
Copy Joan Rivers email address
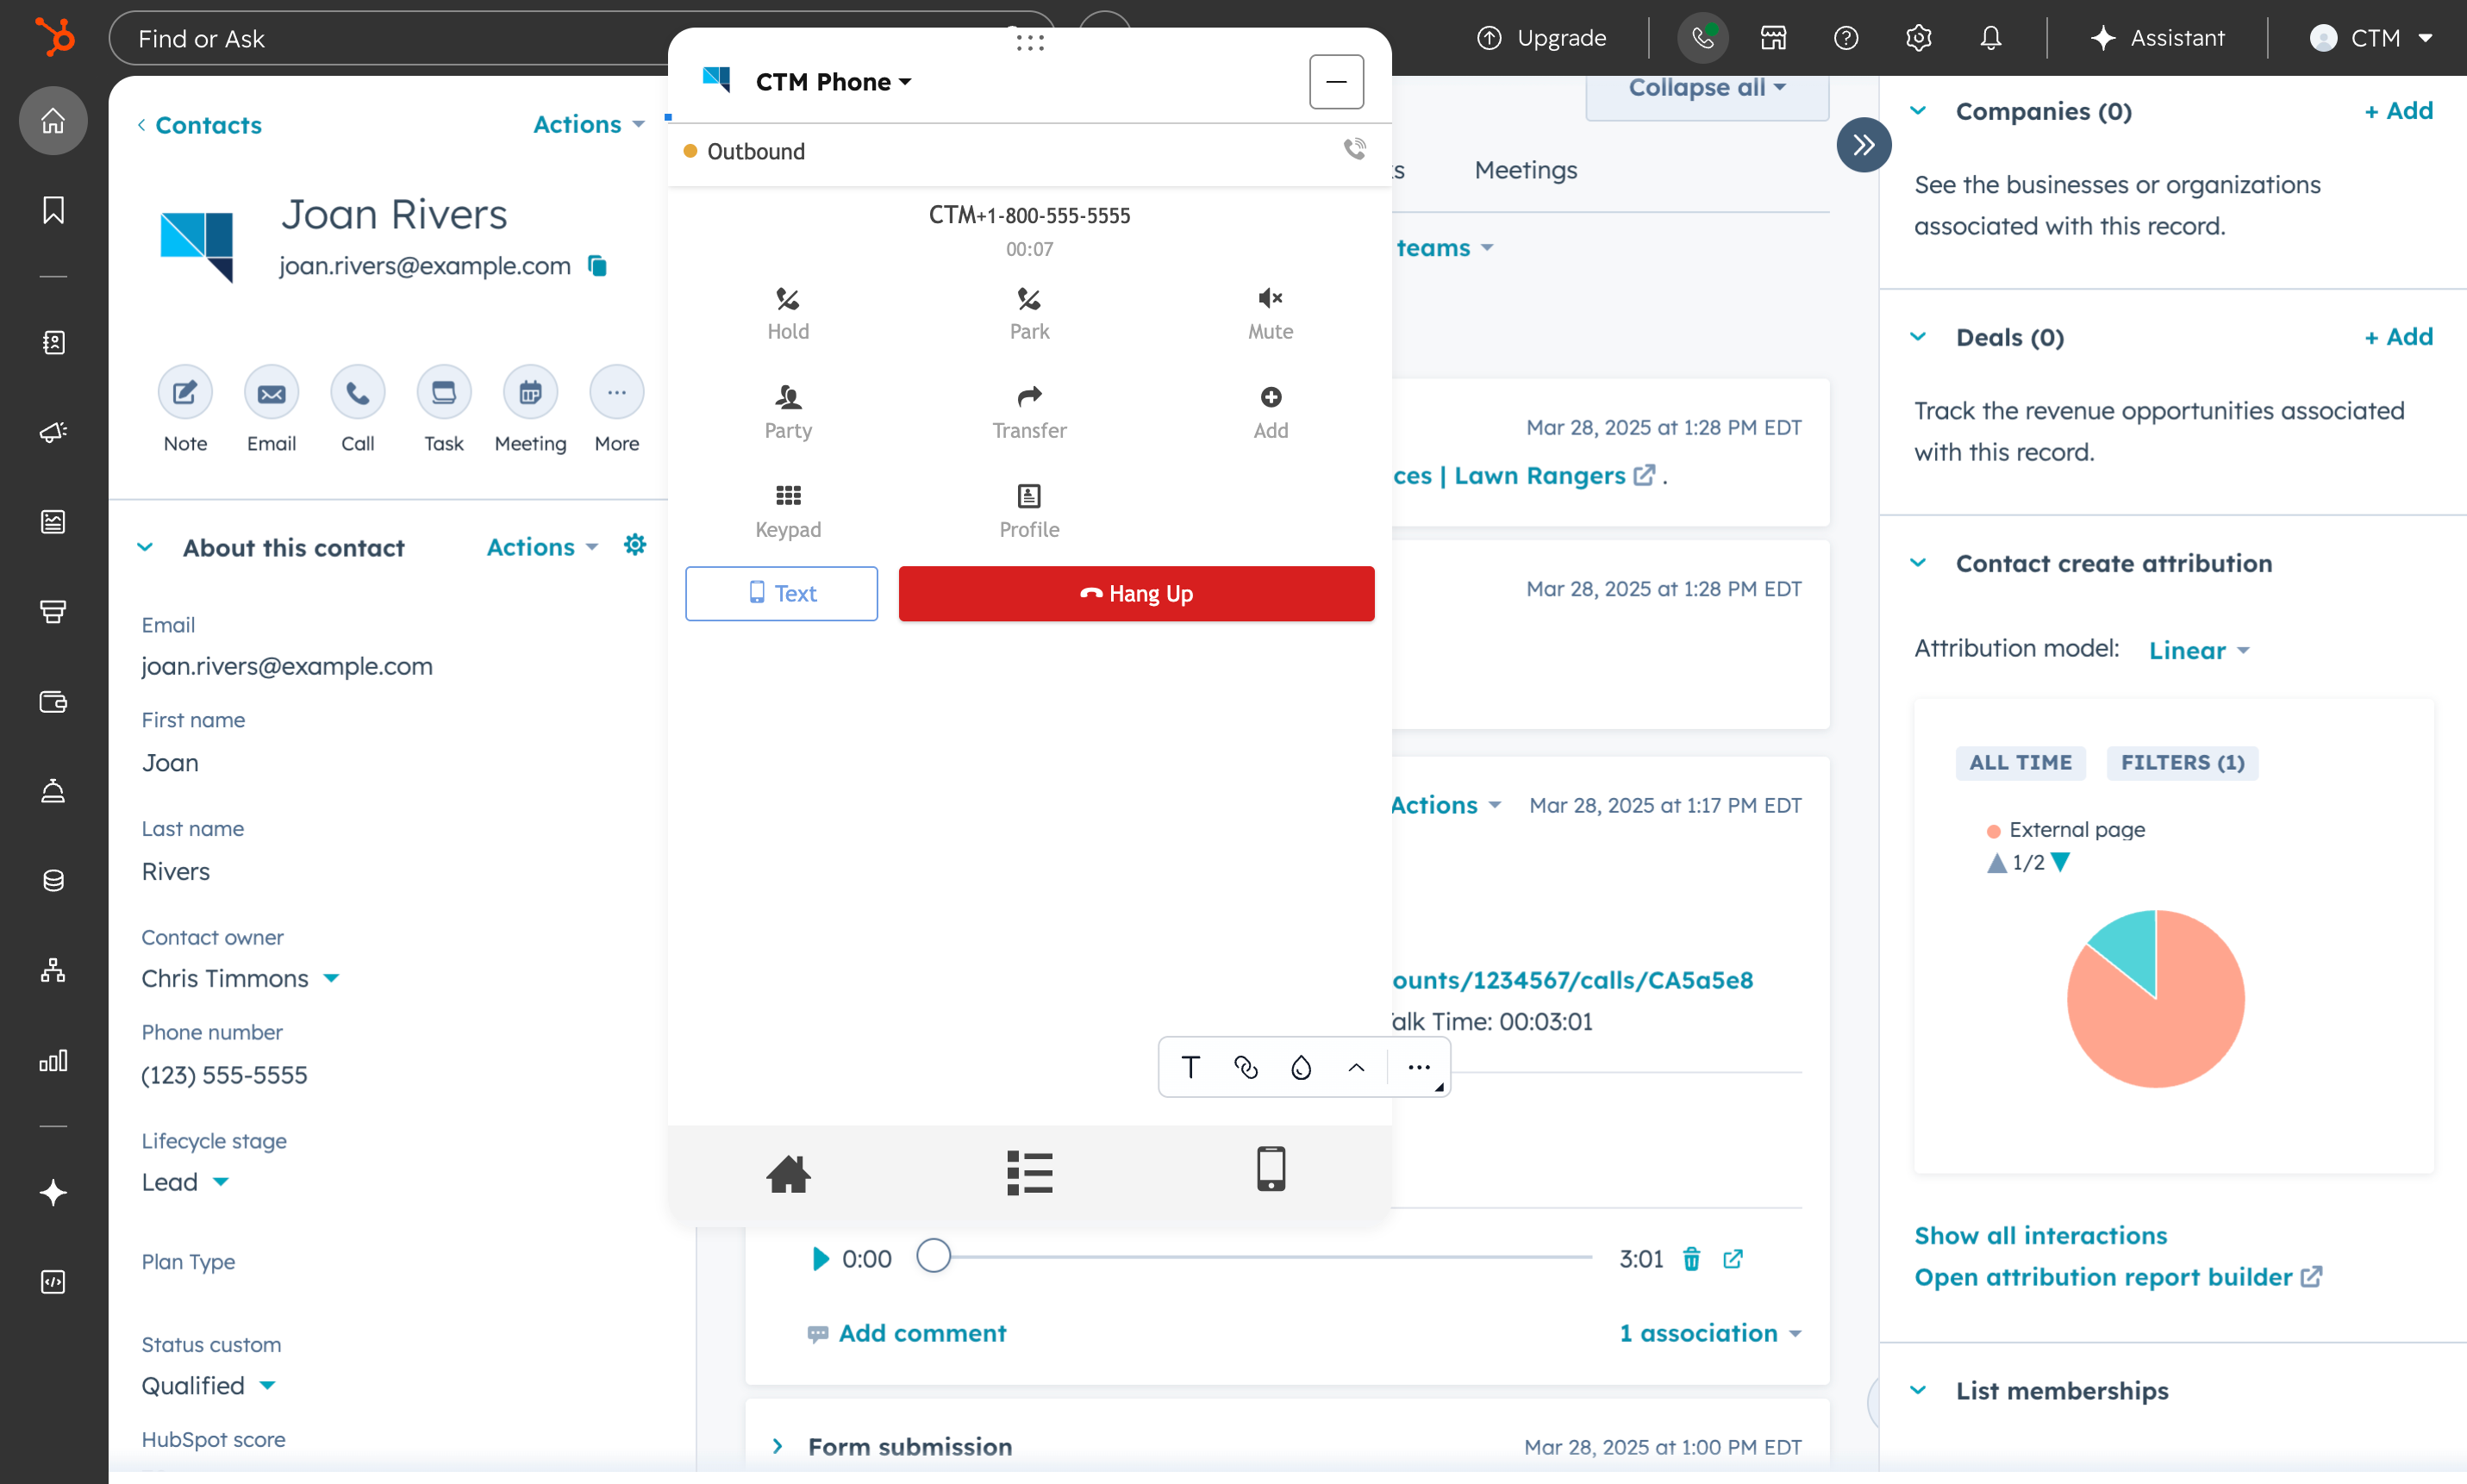(x=597, y=266)
